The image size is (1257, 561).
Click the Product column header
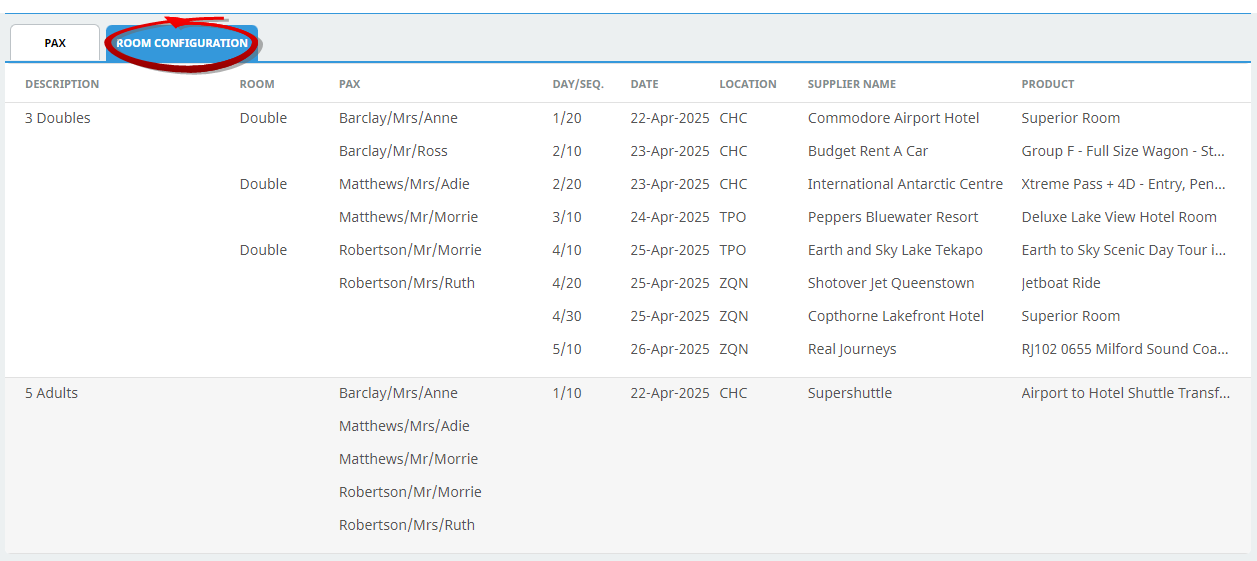click(1047, 84)
